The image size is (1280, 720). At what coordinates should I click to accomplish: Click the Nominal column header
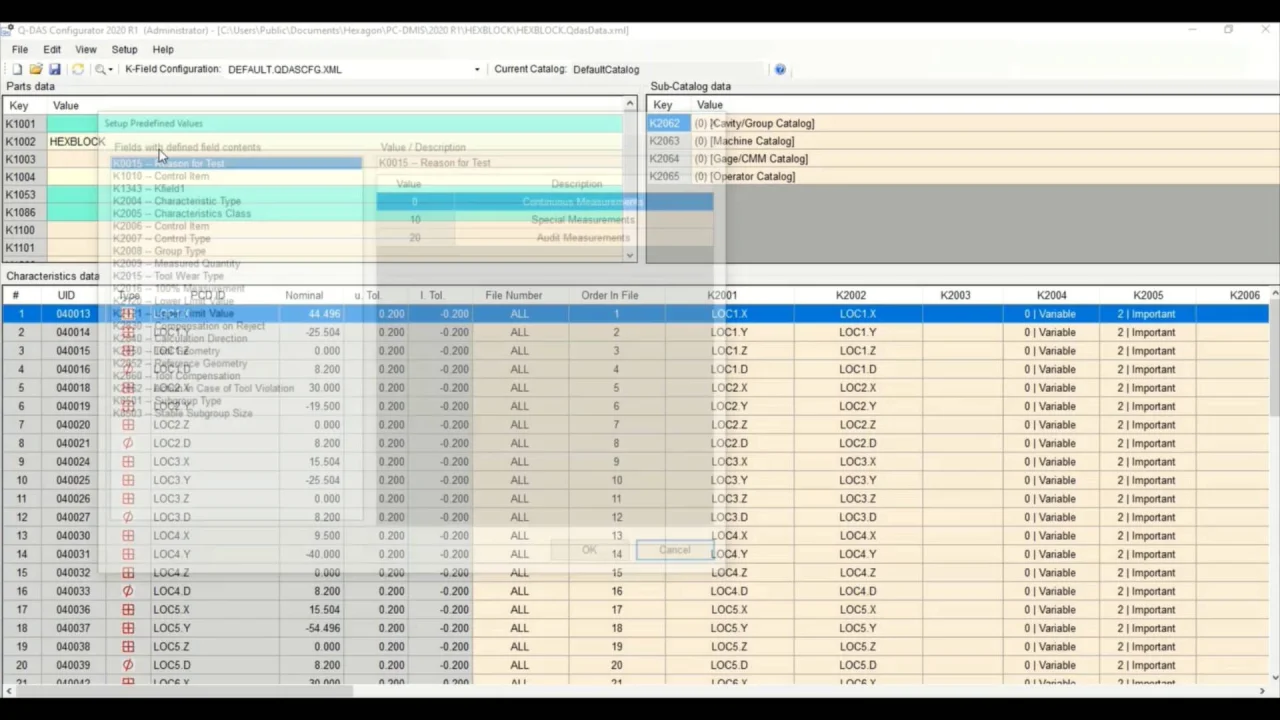pos(304,295)
